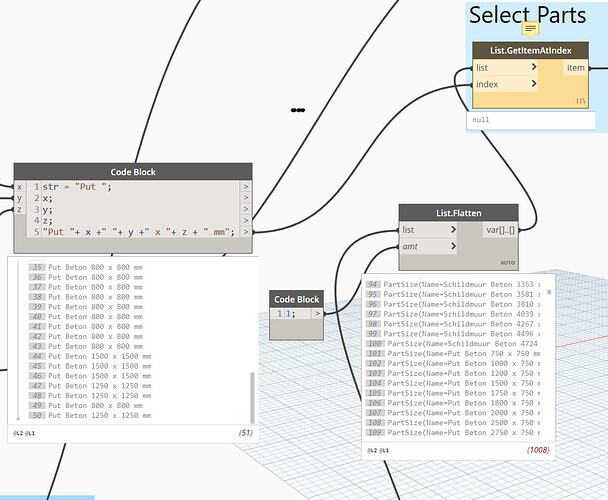This screenshot has height=500, width=608.
Task: Click output arrow for code line 1
Action: click(x=246, y=187)
